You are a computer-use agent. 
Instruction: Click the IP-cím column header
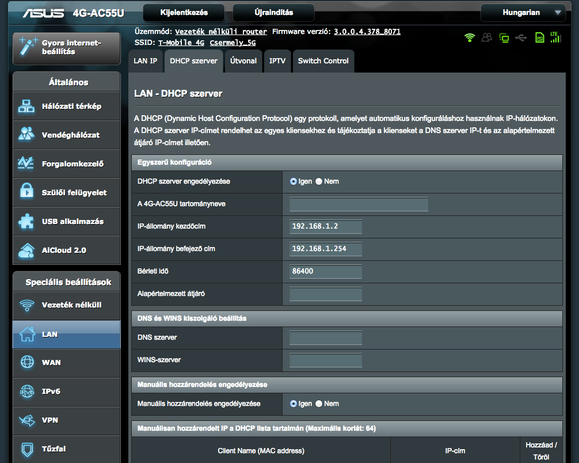(x=455, y=451)
